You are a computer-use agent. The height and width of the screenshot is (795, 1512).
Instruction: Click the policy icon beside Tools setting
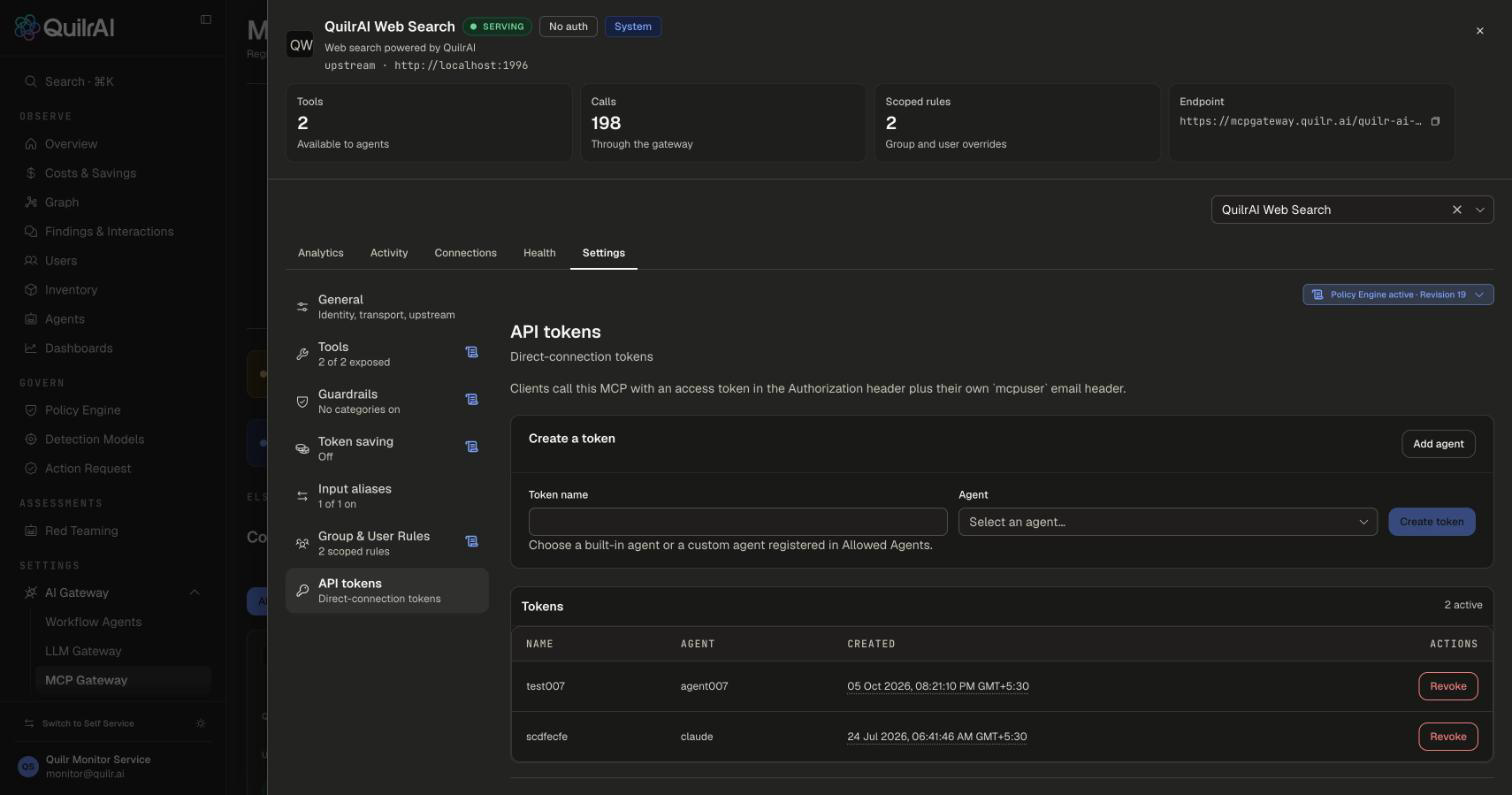[x=471, y=352]
